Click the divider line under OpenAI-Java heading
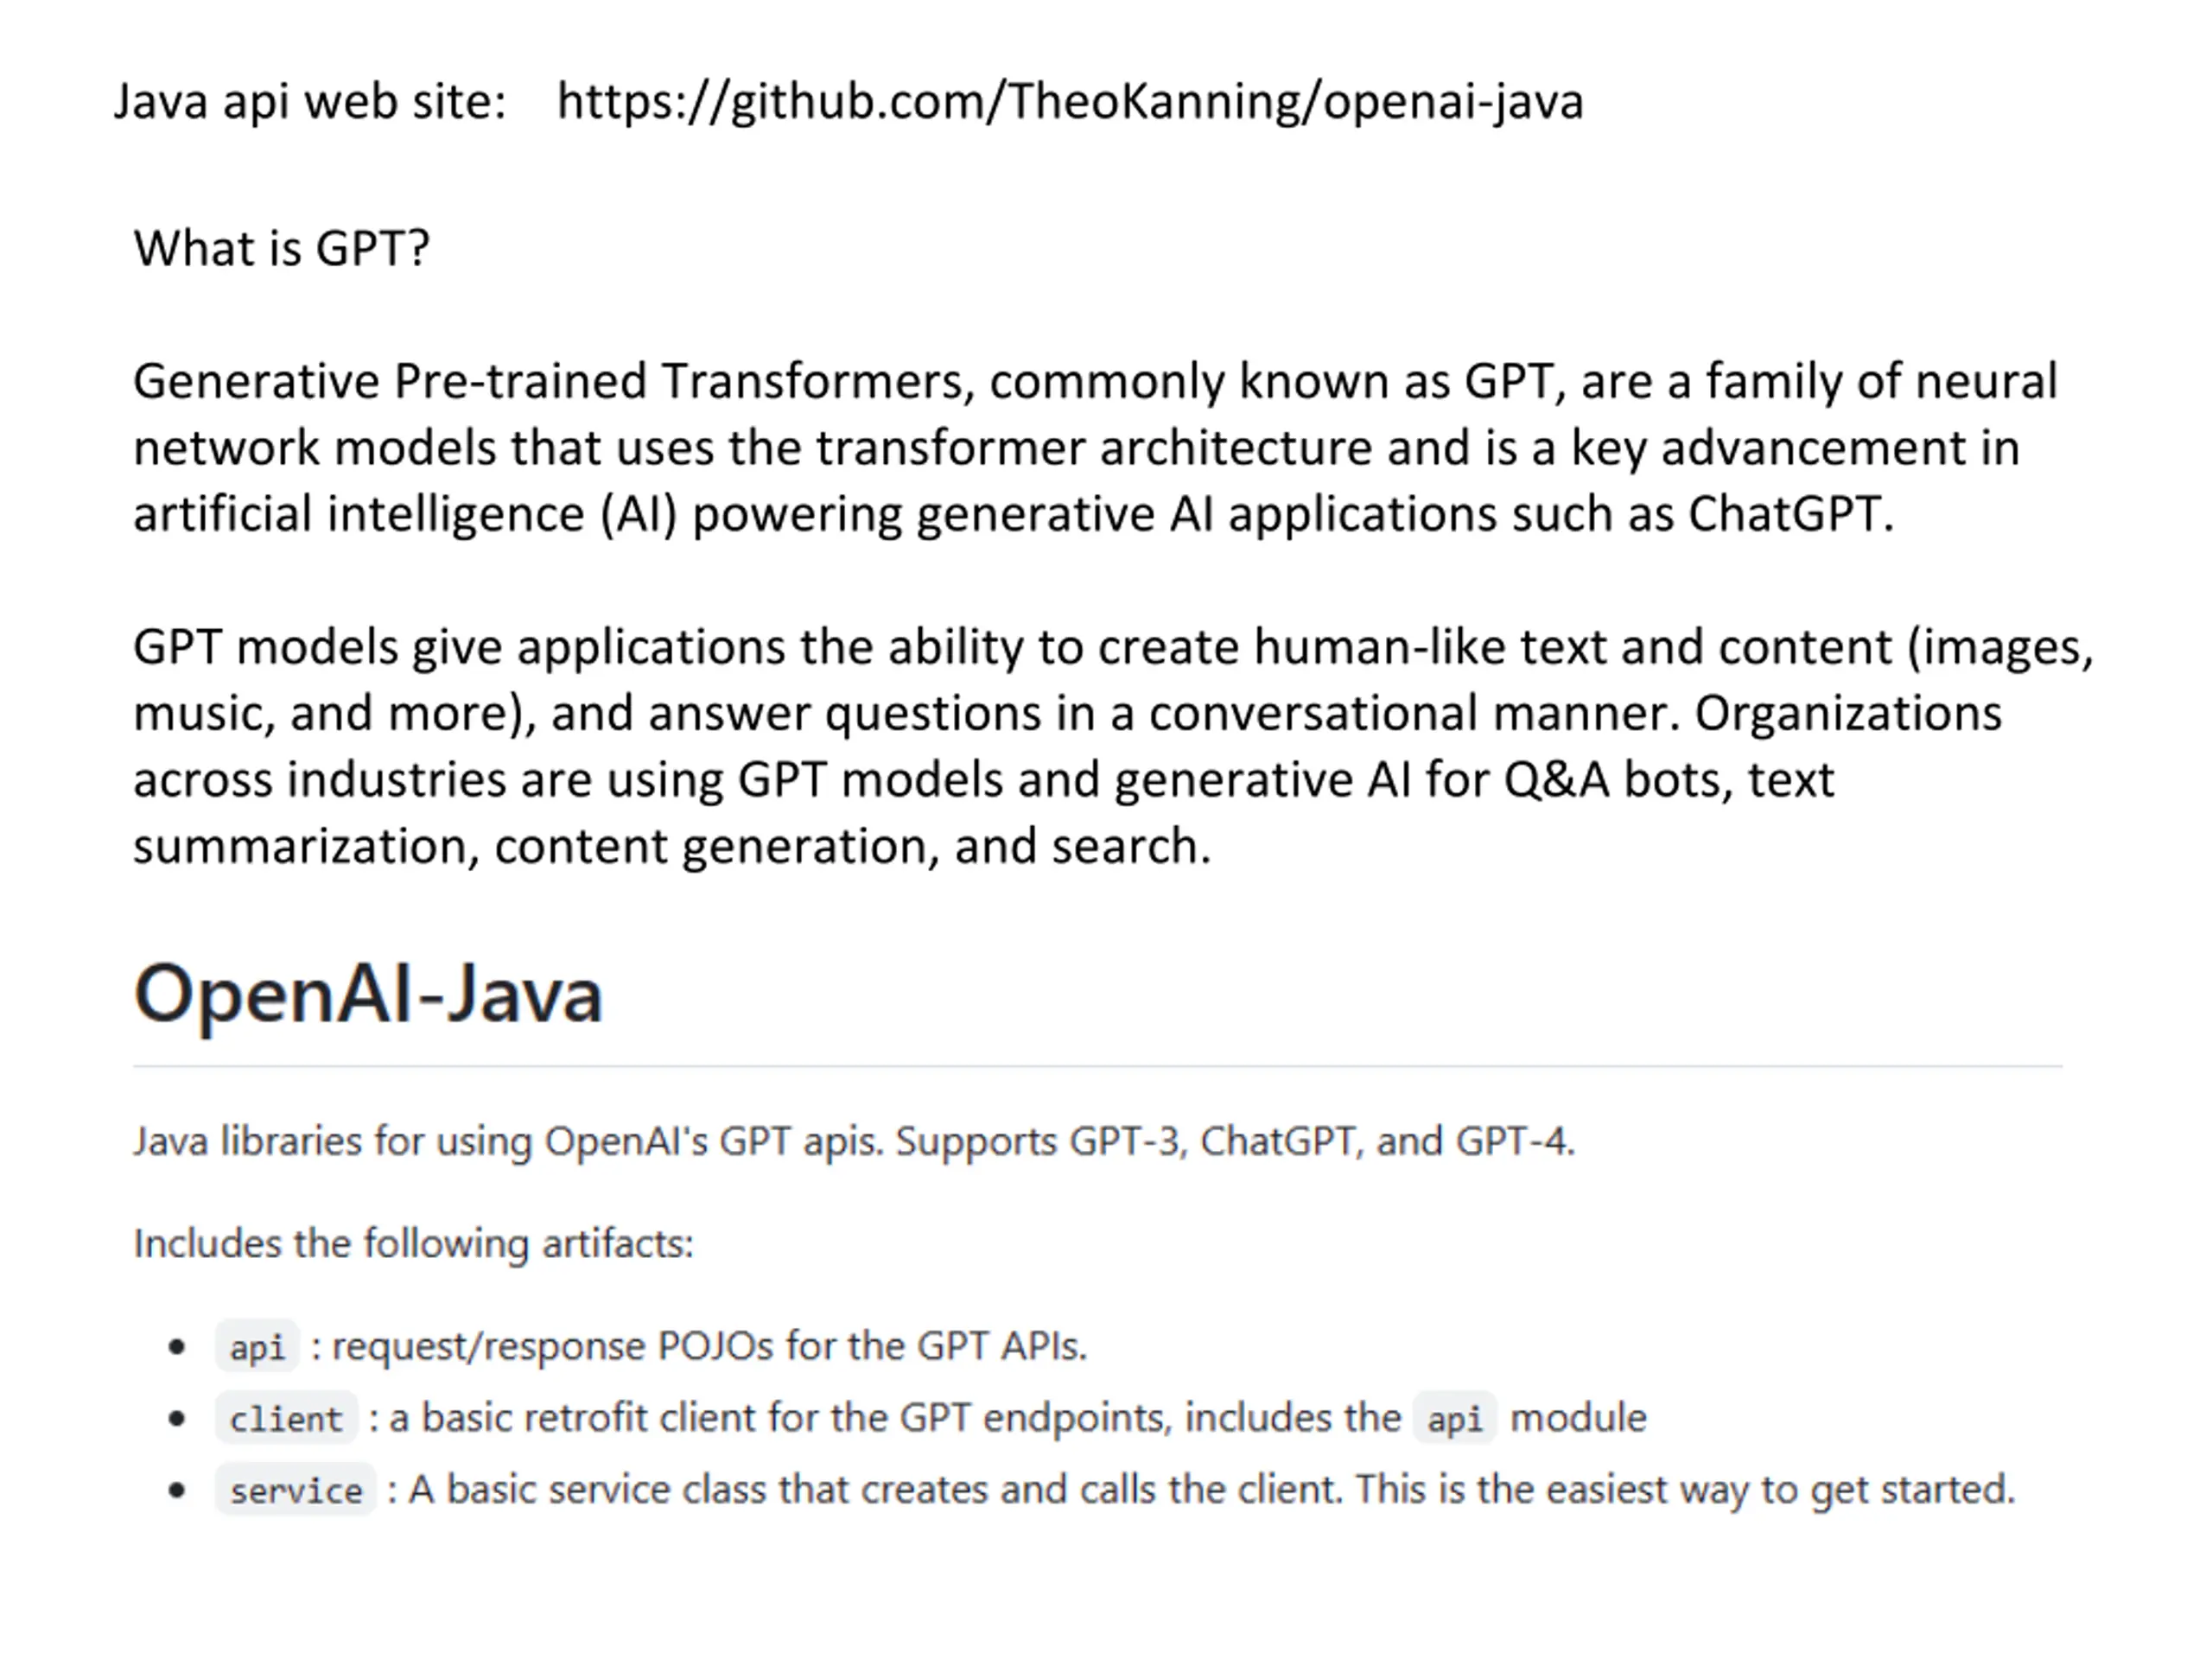This screenshot has width=2212, height=1659. point(1097,1067)
